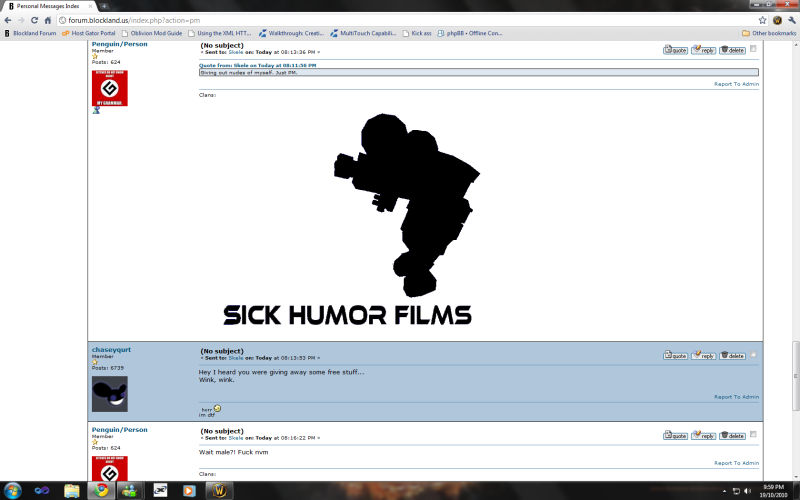Image resolution: width=800 pixels, height=500 pixels.
Task: Delete chaseyqurt's message
Action: (733, 356)
